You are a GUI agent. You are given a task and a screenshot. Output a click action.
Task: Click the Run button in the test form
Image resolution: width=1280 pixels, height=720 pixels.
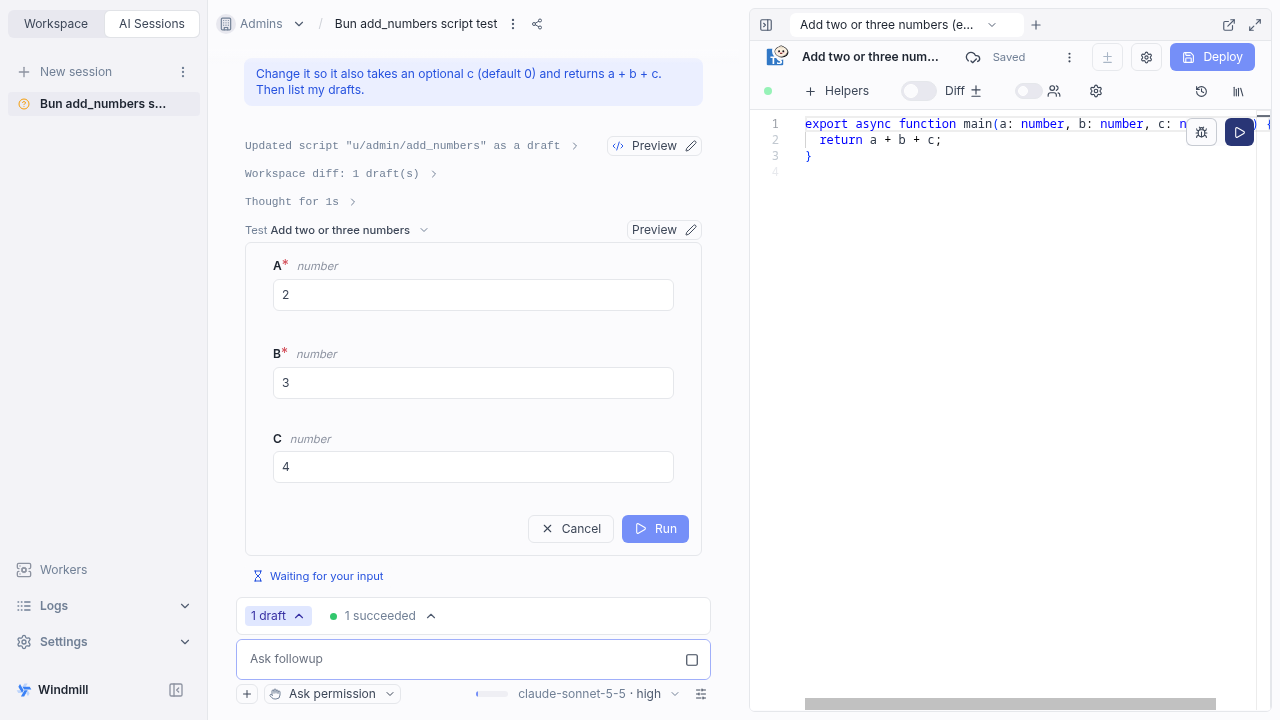pos(655,529)
